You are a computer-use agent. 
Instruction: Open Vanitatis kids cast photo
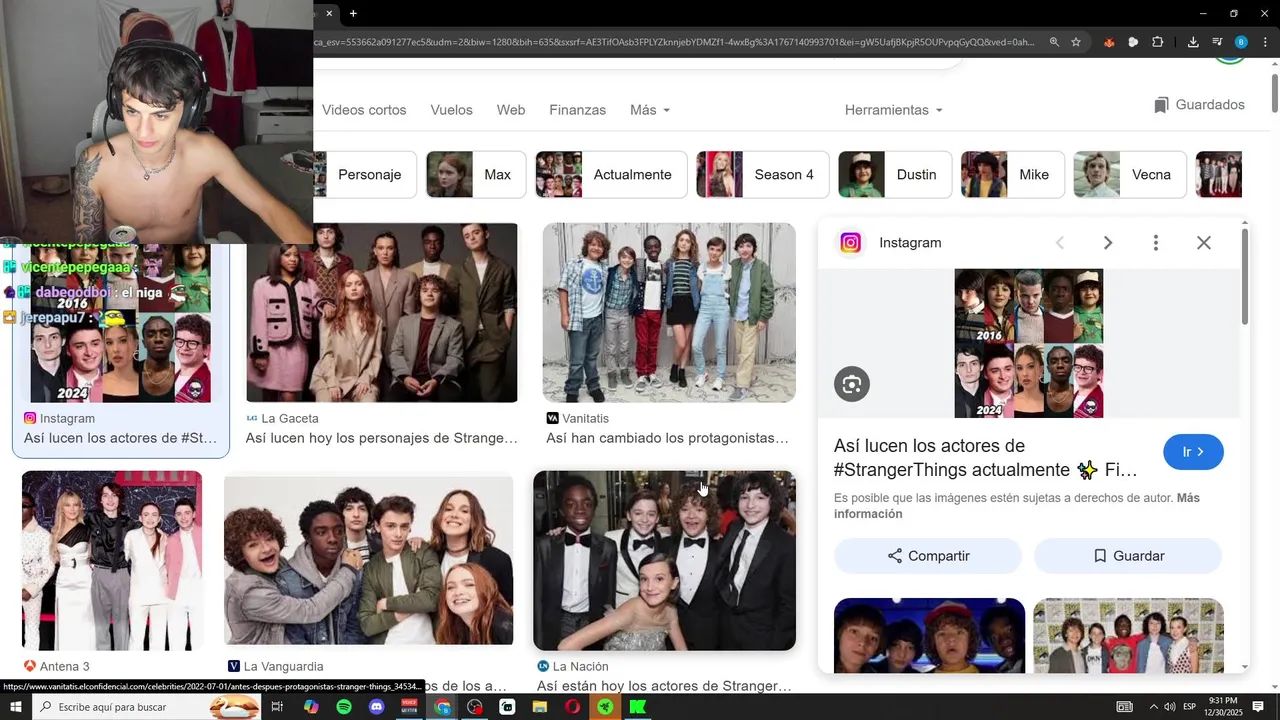tap(669, 312)
